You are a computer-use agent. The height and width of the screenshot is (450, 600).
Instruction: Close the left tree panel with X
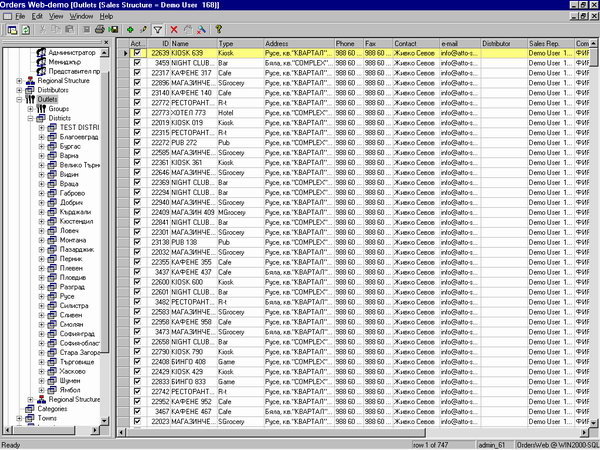pyautogui.click(x=106, y=42)
